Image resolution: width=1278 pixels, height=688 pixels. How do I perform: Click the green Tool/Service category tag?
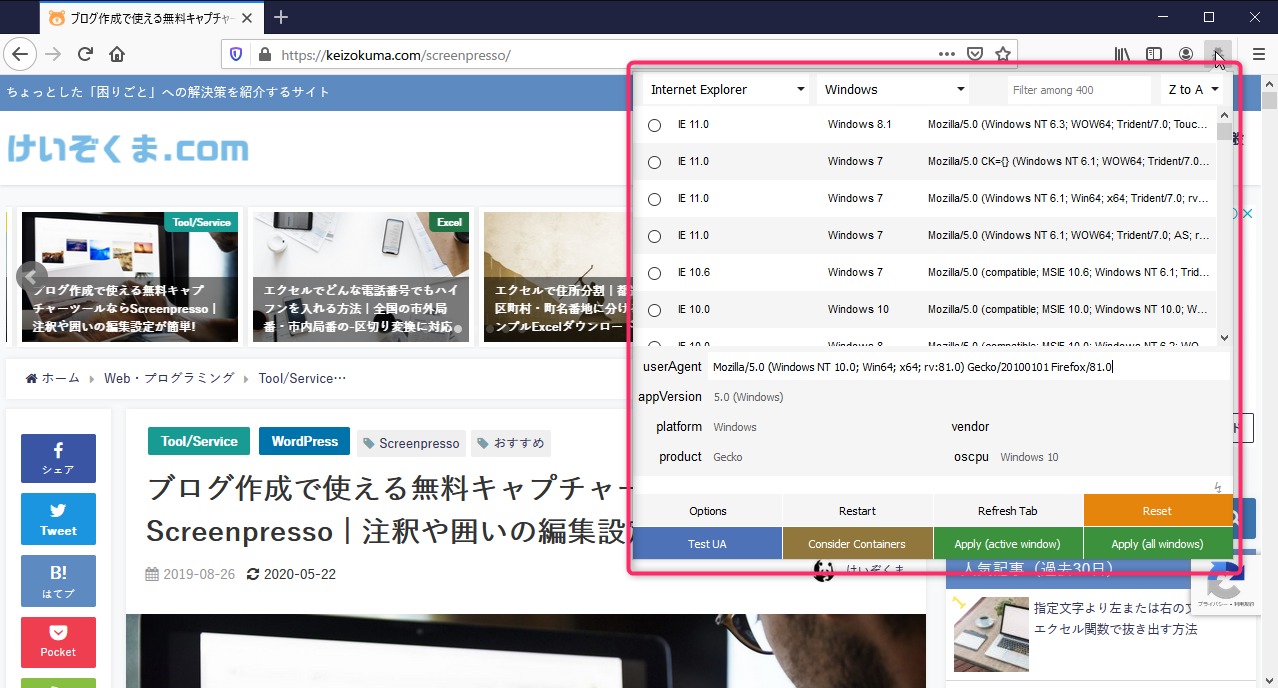click(x=199, y=441)
